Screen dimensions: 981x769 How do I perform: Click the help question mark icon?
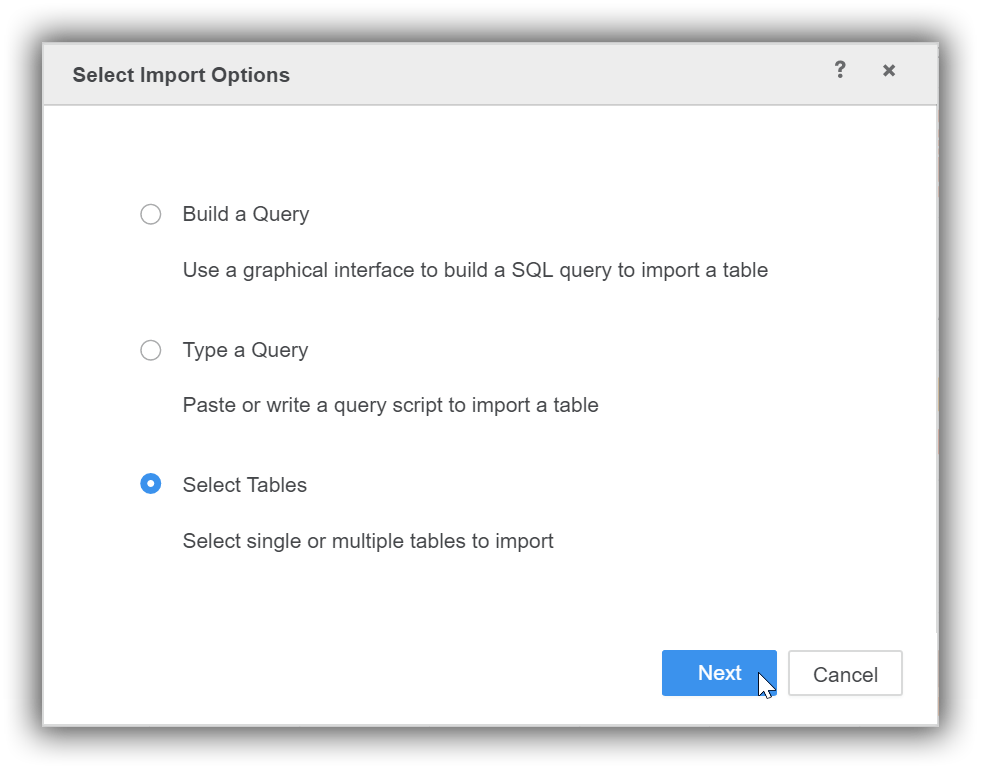(840, 70)
